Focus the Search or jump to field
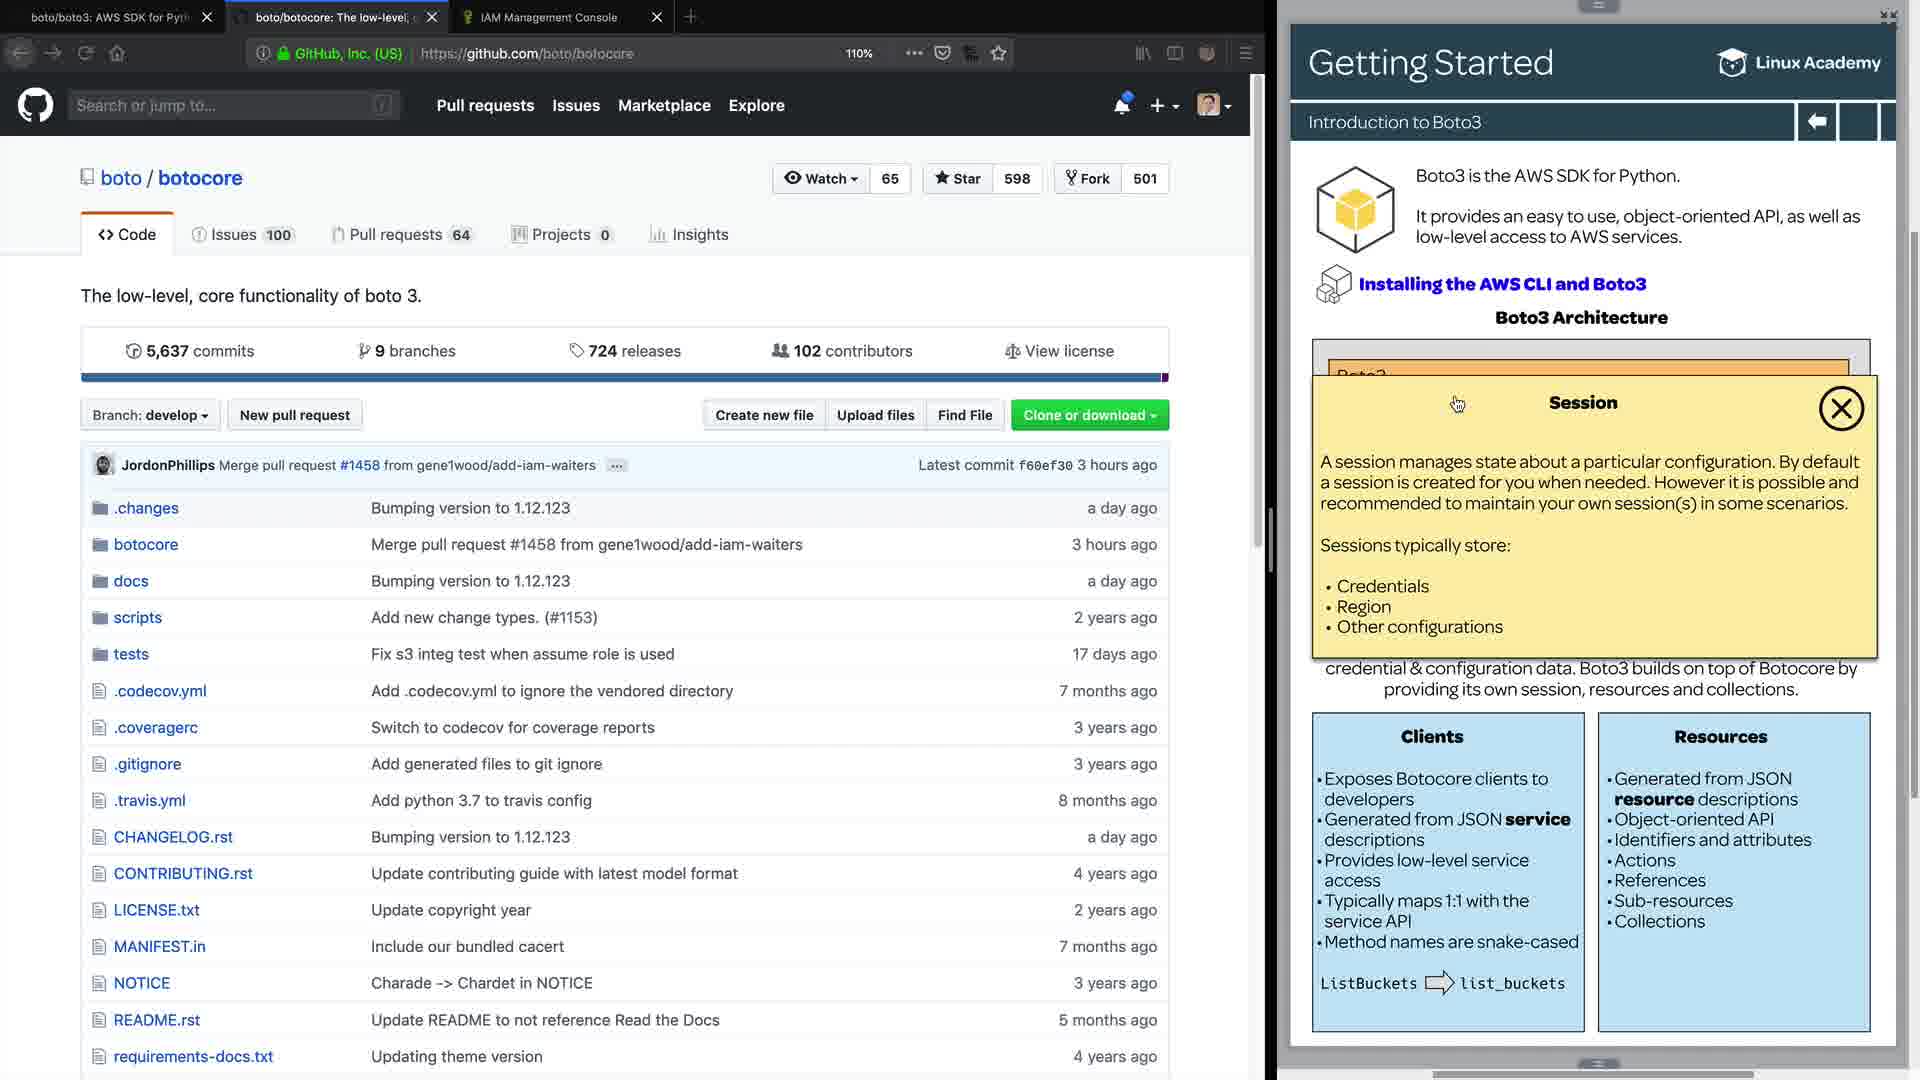The height and width of the screenshot is (1080, 1920). coord(233,105)
